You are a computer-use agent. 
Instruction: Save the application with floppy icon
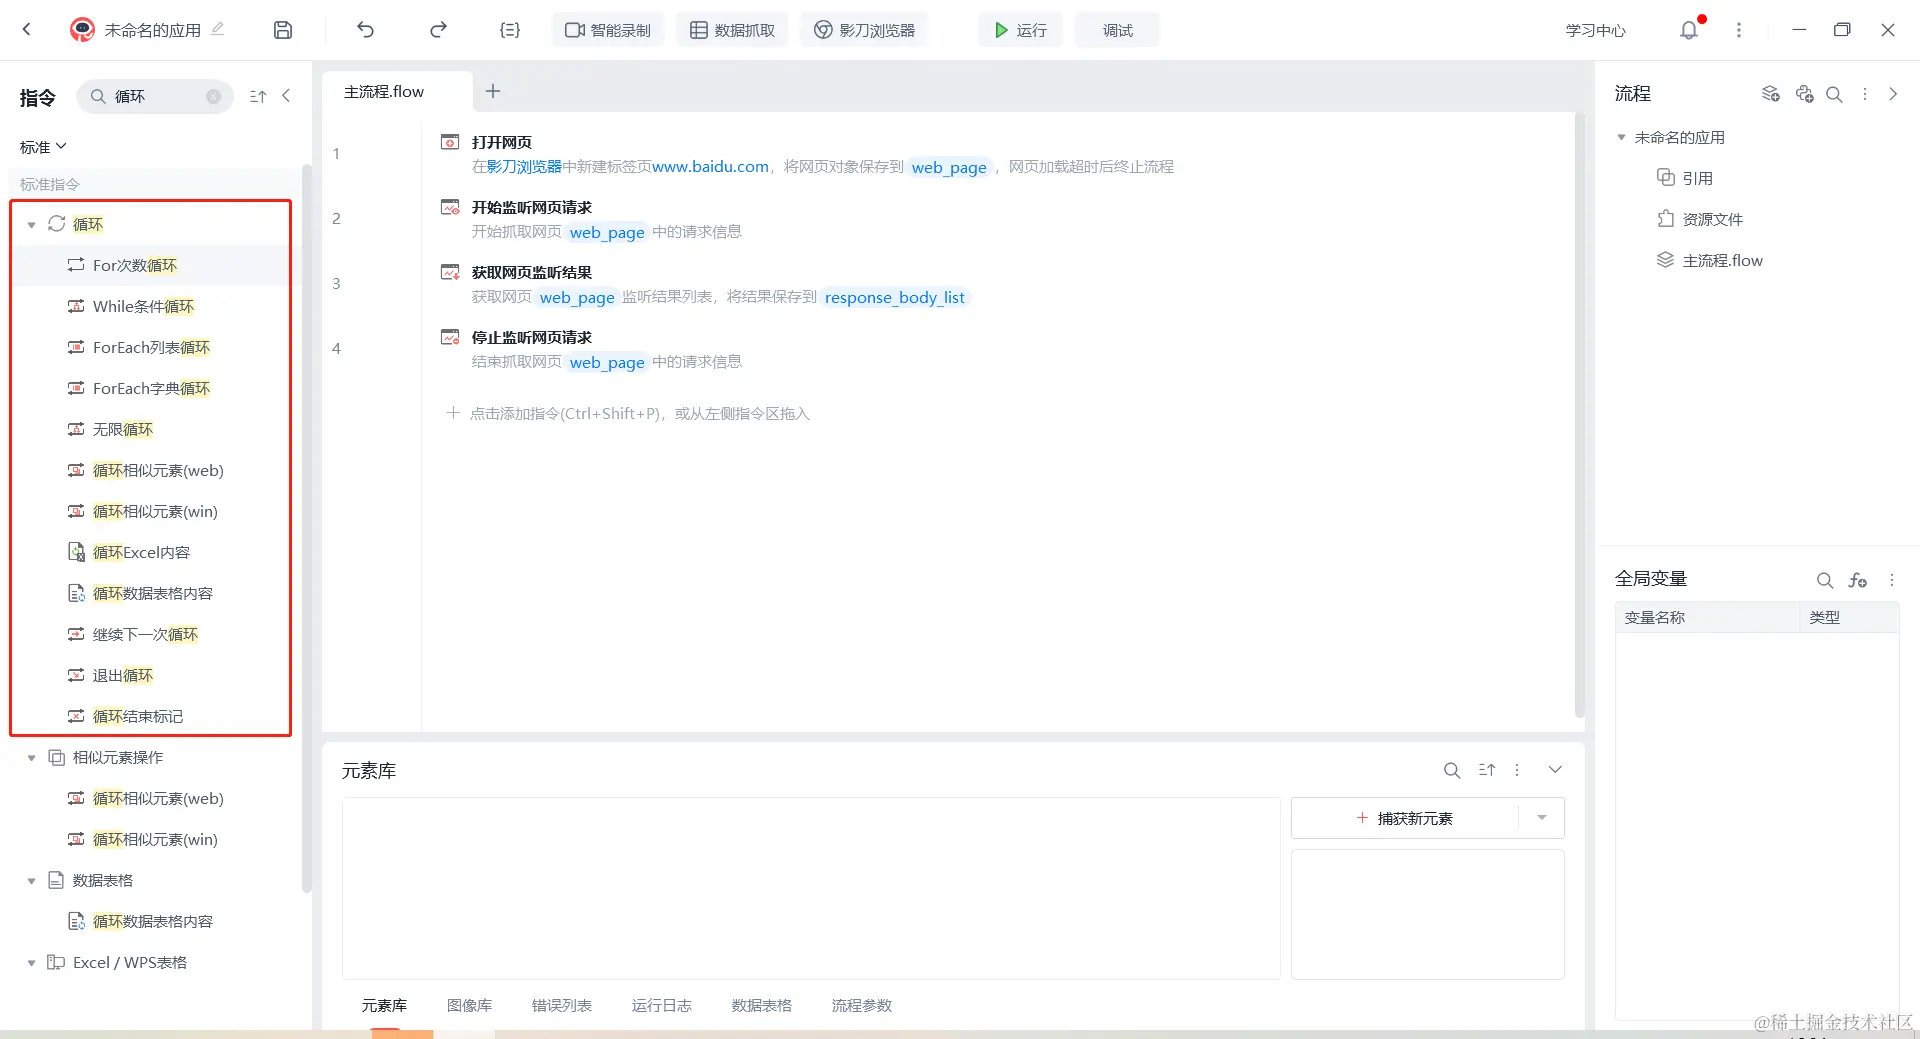pos(283,30)
